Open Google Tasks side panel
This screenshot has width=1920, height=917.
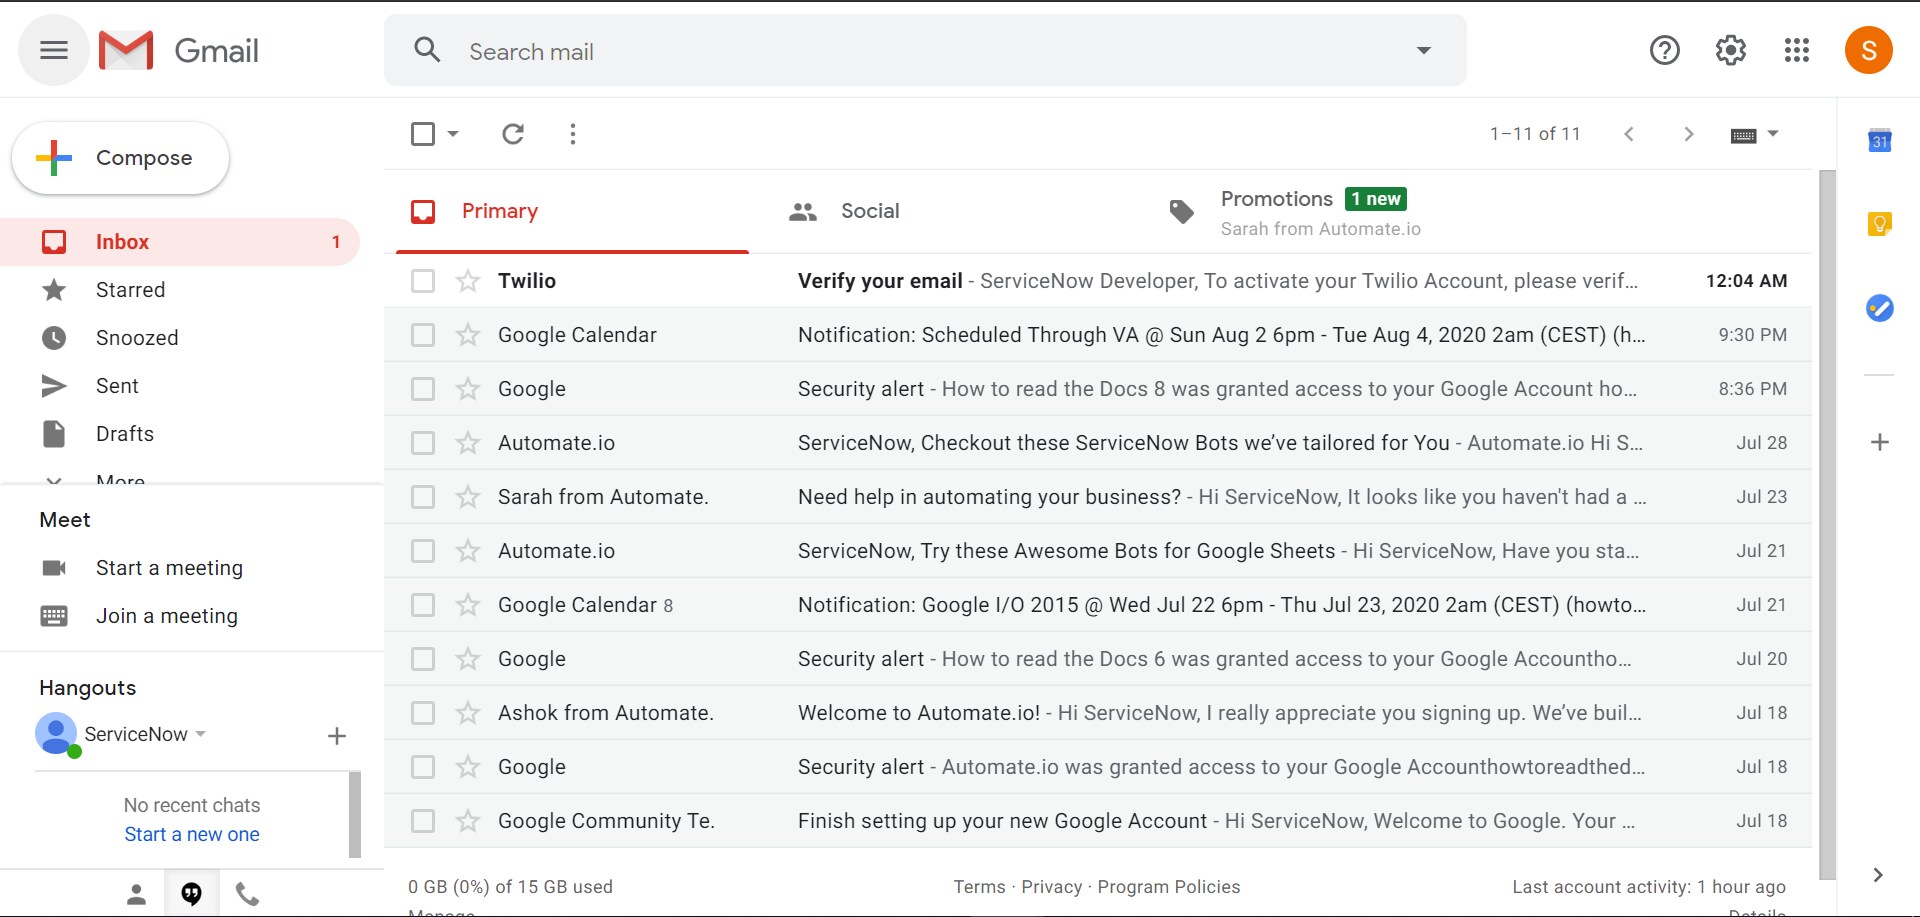click(1881, 308)
